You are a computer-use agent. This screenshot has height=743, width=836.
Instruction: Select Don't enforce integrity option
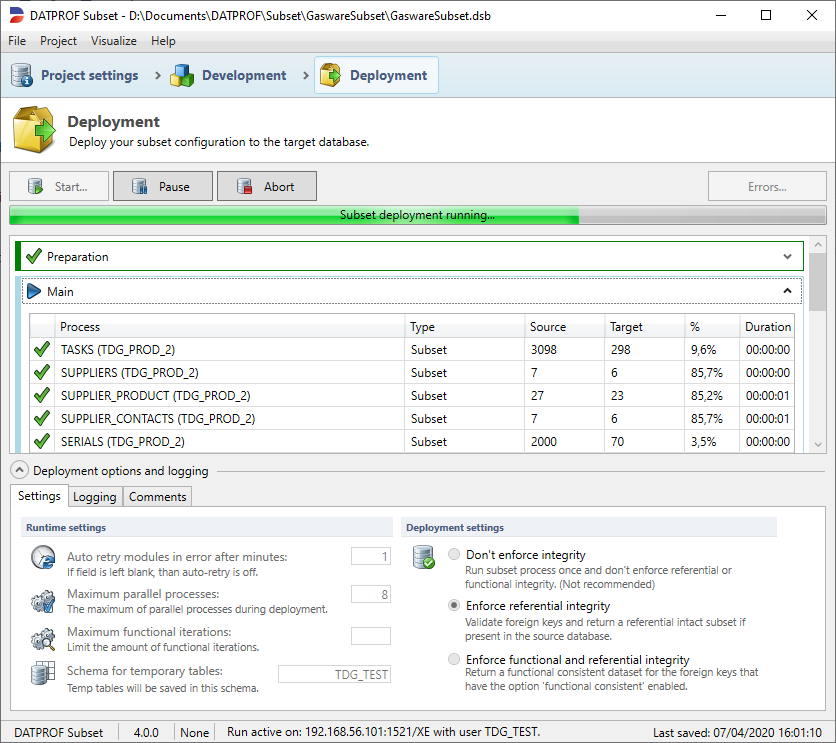coord(455,555)
